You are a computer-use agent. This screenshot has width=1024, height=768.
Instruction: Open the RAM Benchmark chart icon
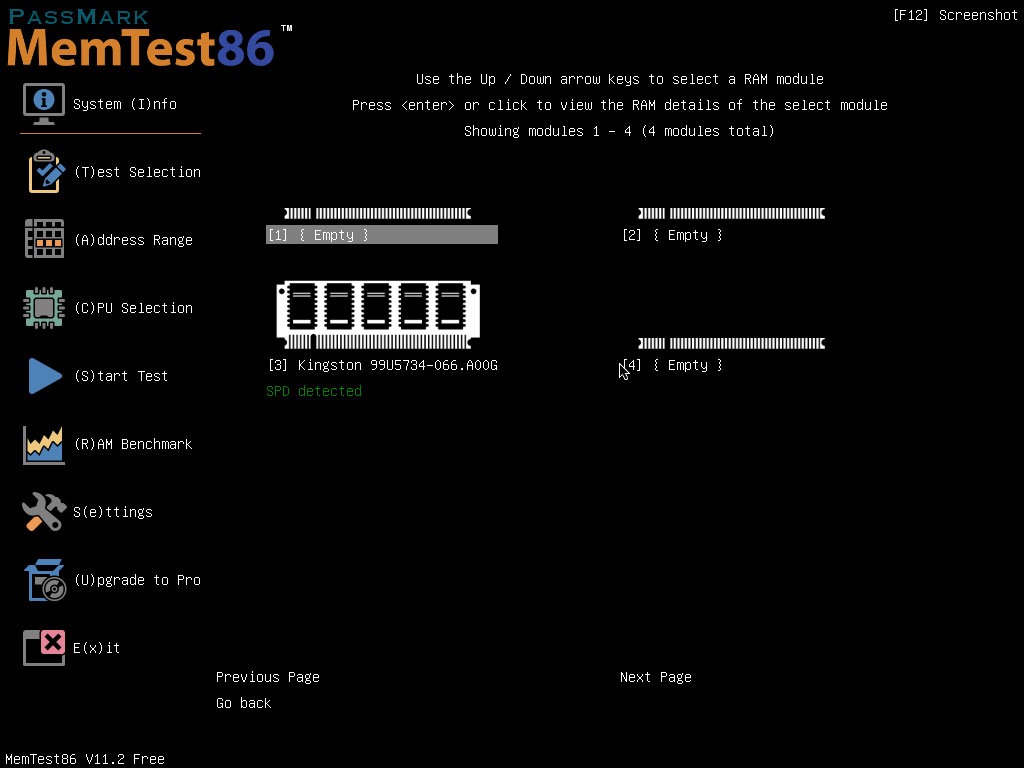[x=44, y=445]
